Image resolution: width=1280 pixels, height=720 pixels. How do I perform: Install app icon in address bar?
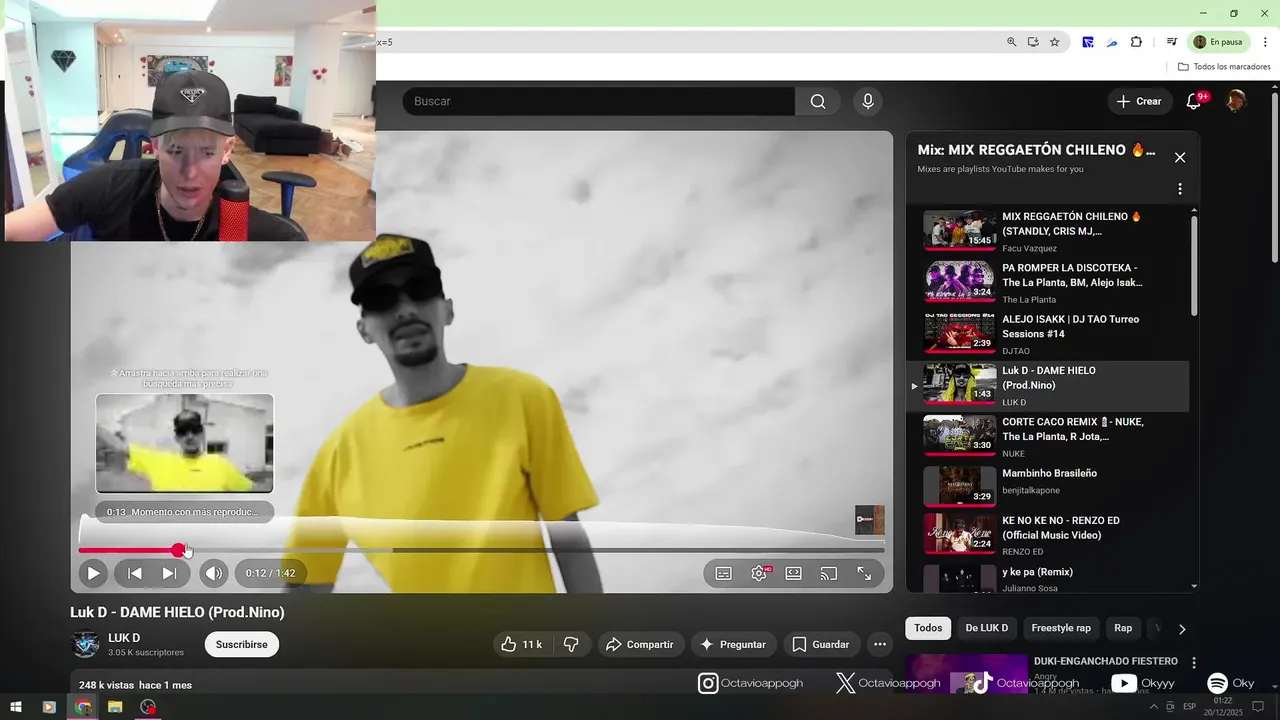click(x=1033, y=42)
